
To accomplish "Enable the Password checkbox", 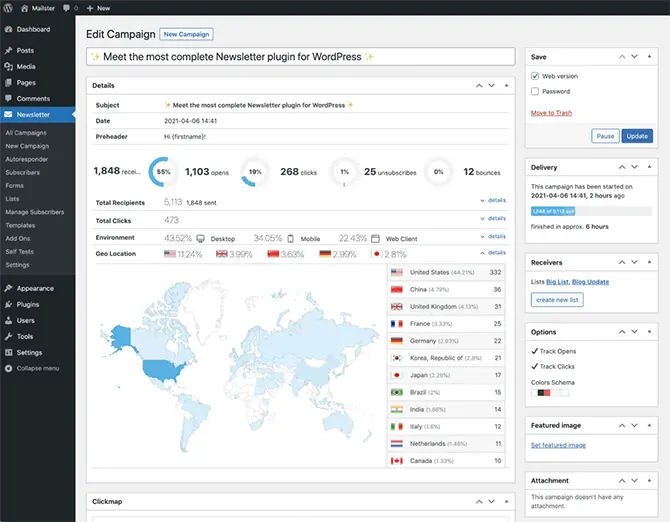I will (x=535, y=91).
